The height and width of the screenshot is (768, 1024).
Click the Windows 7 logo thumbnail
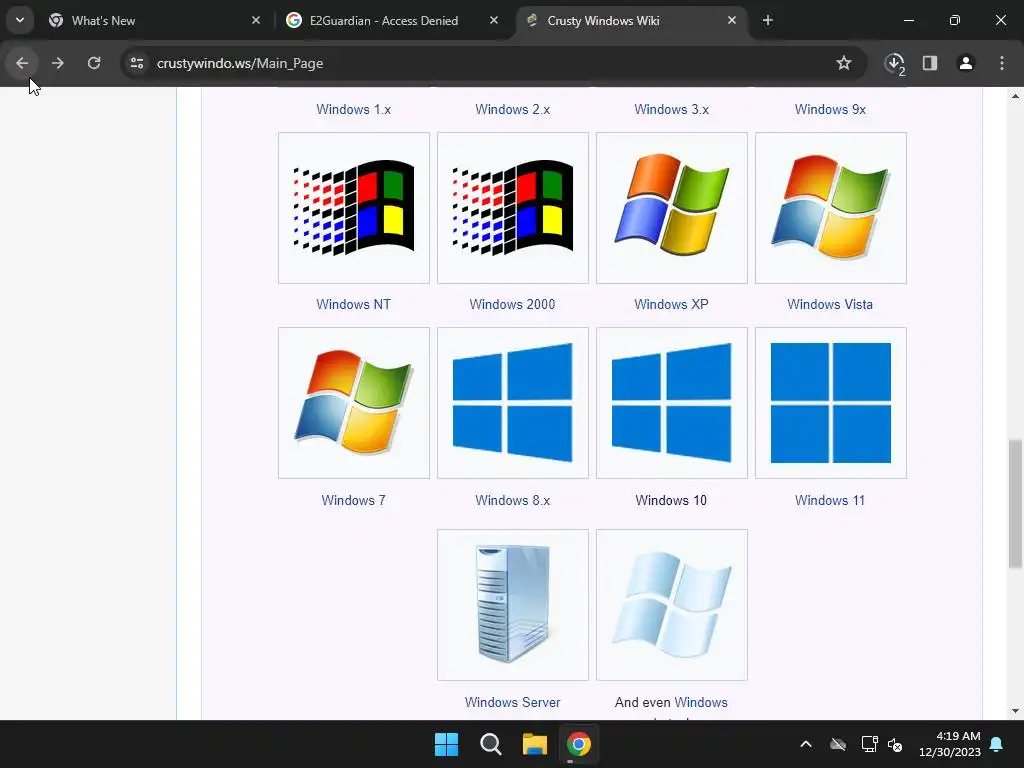(x=354, y=403)
